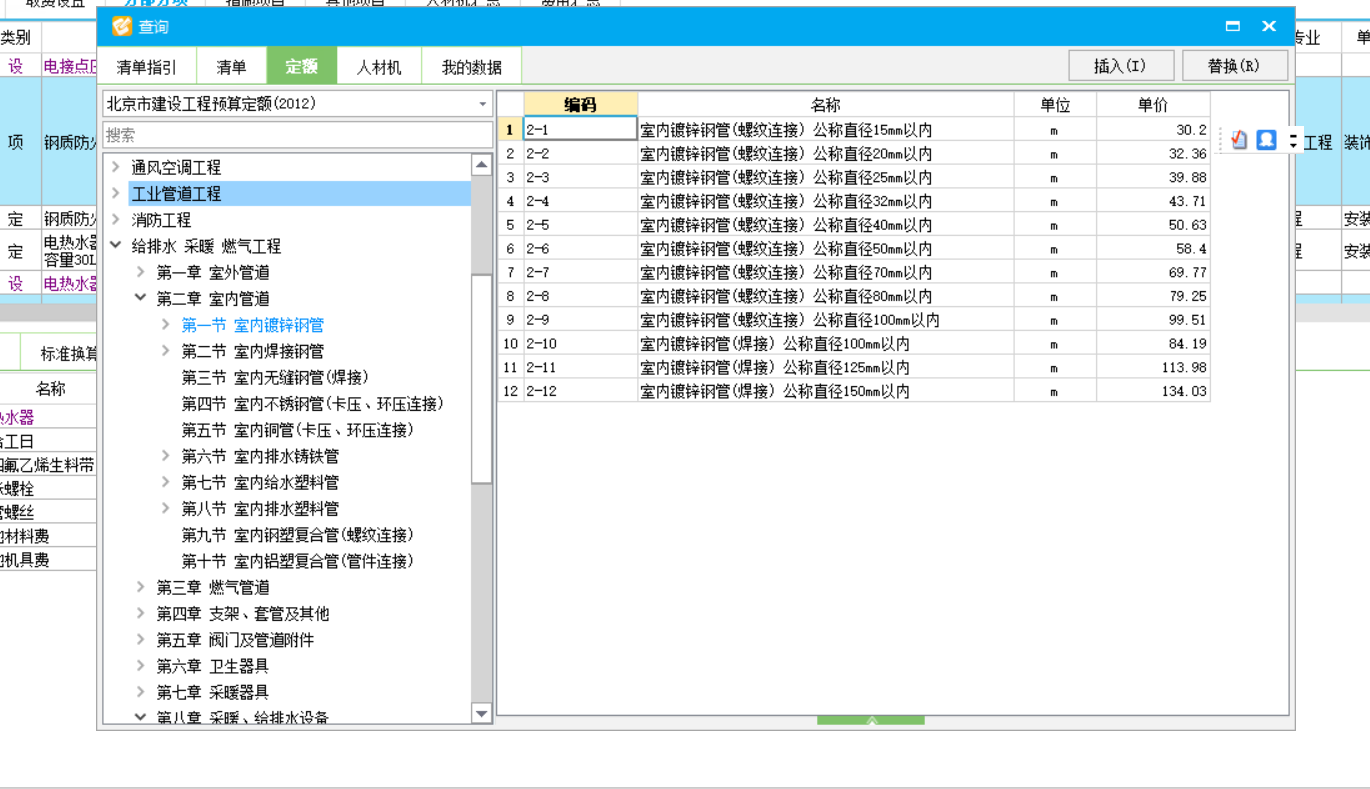Select the 定额 tab
Viewport: 1370px width, 789px height.
click(x=301, y=67)
